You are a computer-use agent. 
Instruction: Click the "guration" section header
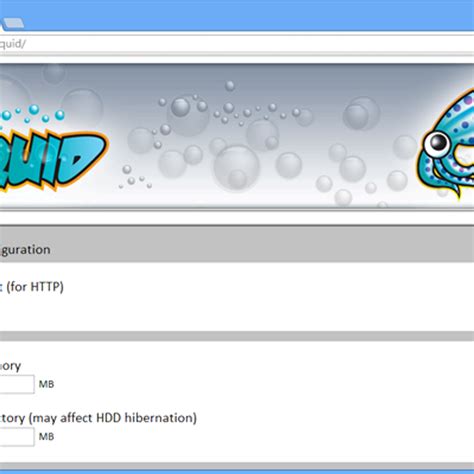point(25,250)
